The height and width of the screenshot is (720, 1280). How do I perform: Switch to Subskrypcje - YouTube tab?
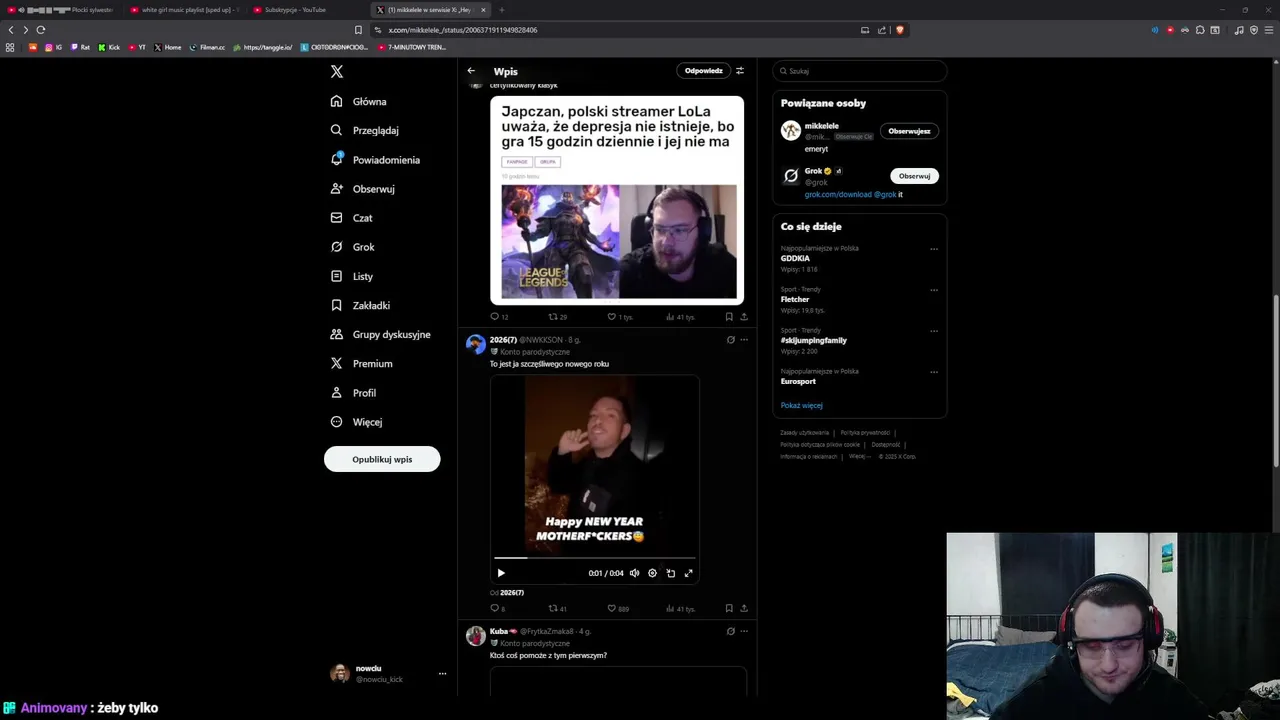[306, 10]
